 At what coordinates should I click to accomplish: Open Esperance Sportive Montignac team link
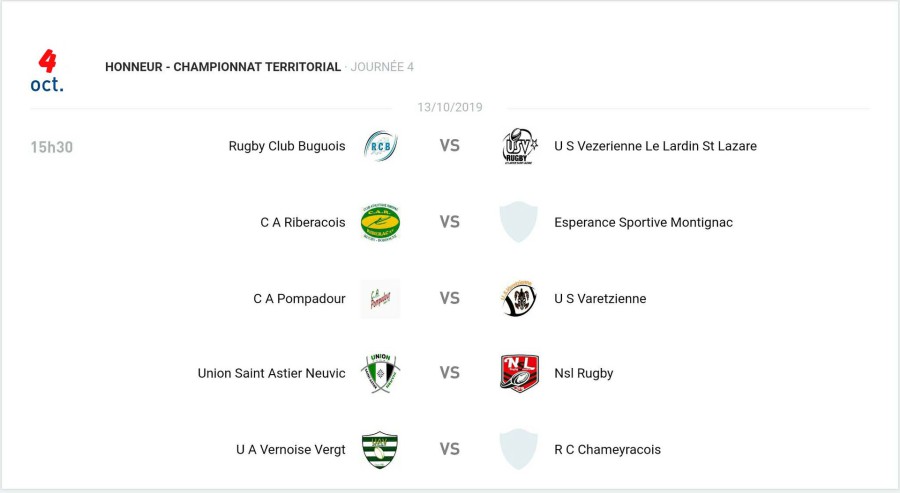point(643,222)
